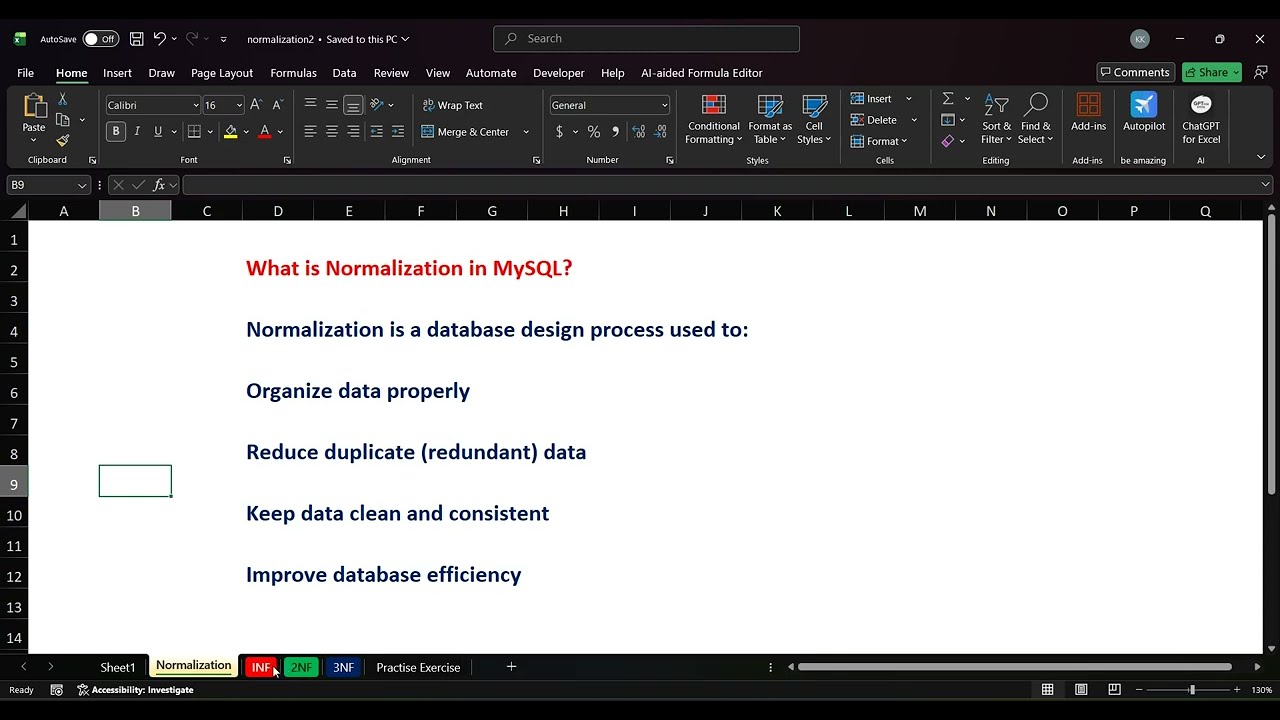Apply Align Right to cell
The height and width of the screenshot is (720, 1280).
pyautogui.click(x=353, y=132)
